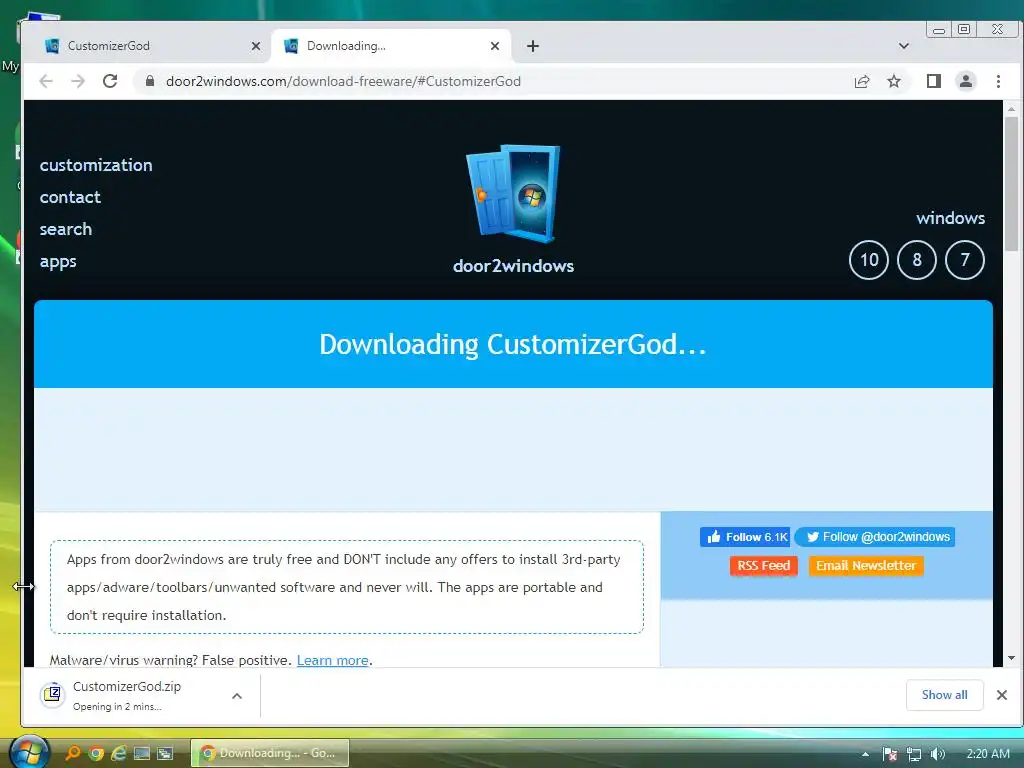Open the security flag tray icon
This screenshot has width=1024, height=768.
coord(889,754)
